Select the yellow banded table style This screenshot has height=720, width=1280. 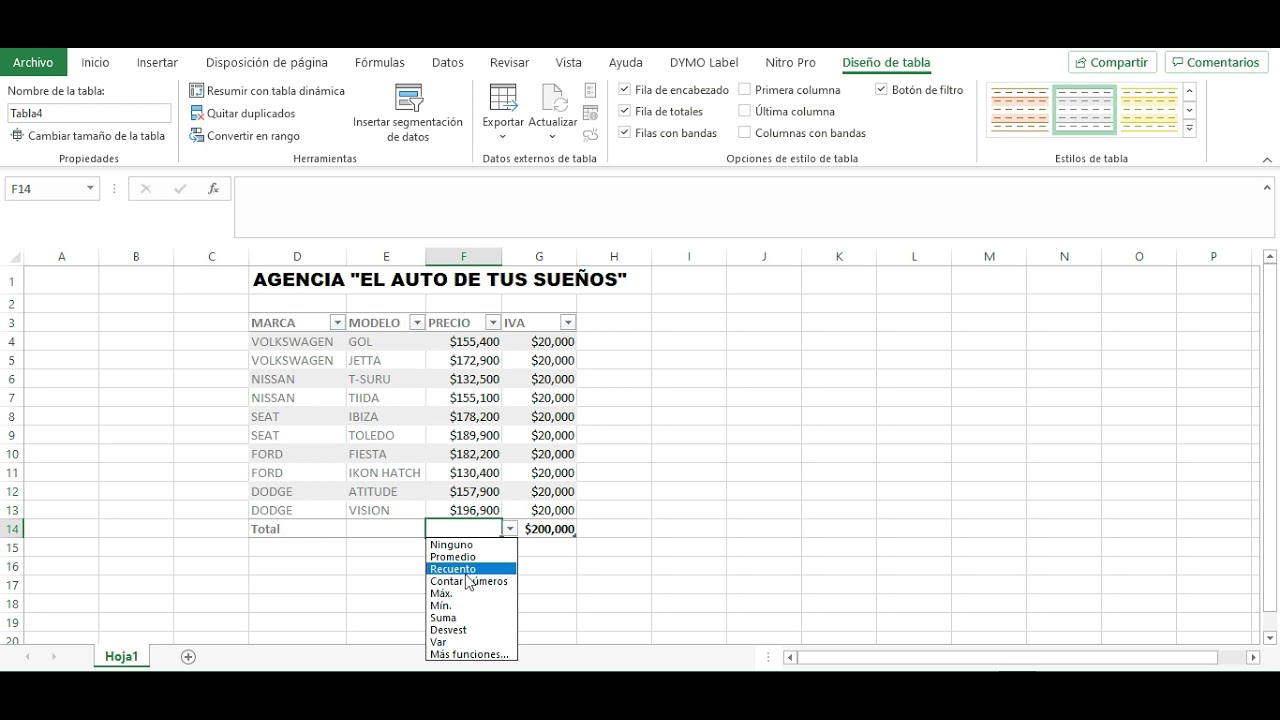coord(1149,110)
